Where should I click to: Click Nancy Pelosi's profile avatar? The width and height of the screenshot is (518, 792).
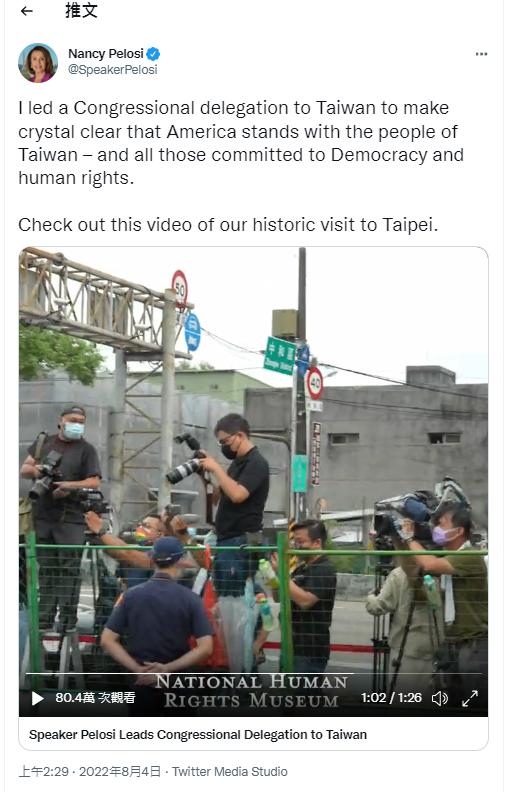pos(38,63)
